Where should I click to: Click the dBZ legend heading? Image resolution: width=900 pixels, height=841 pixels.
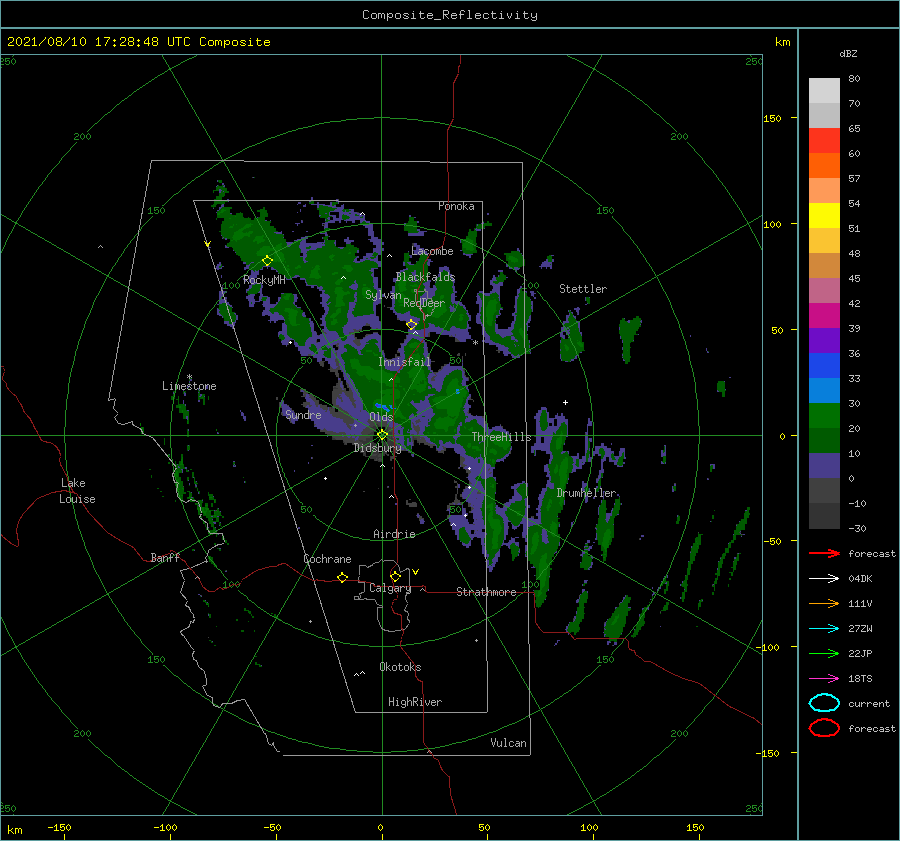[848, 53]
